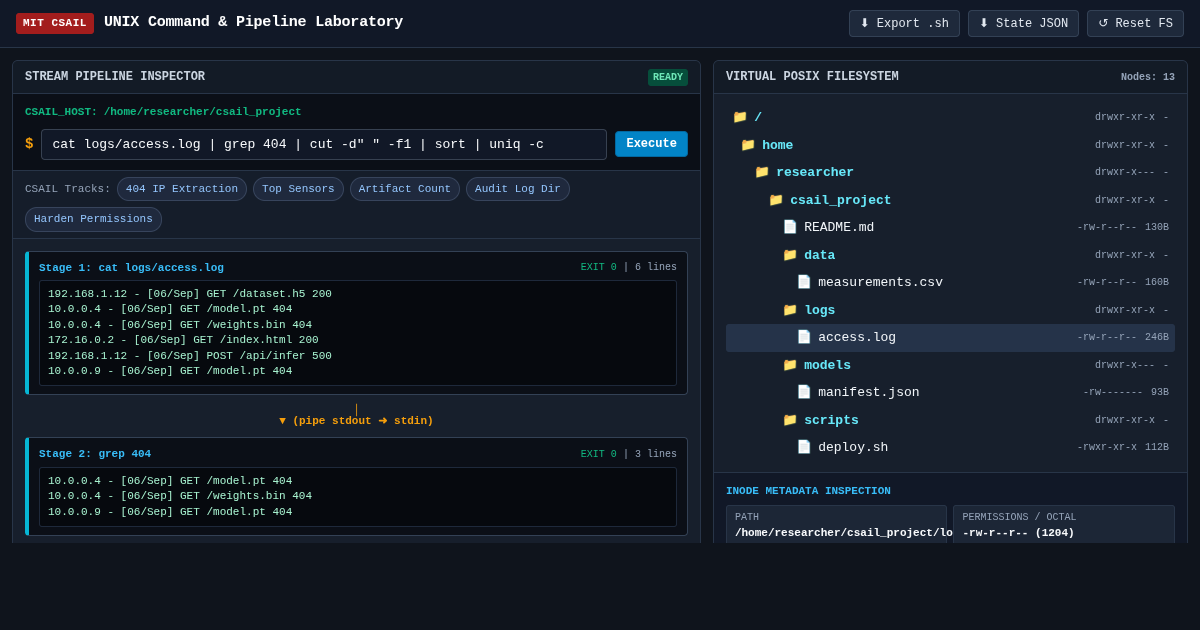Select the Harden Permissions track

(x=93, y=219)
